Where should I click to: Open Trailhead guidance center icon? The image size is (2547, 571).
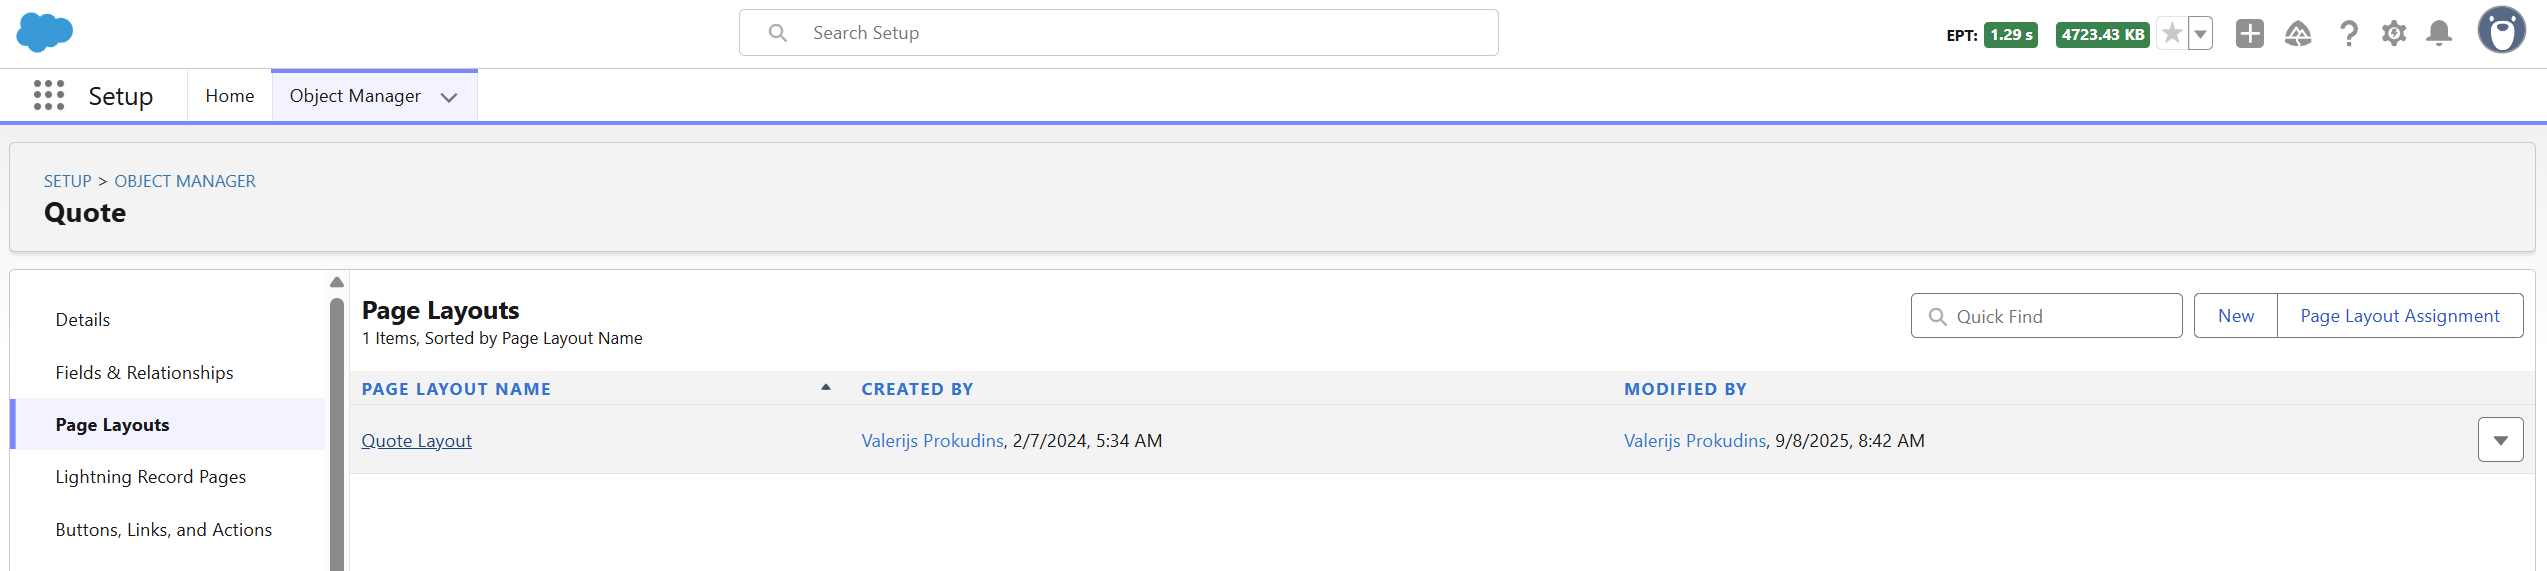point(2298,34)
